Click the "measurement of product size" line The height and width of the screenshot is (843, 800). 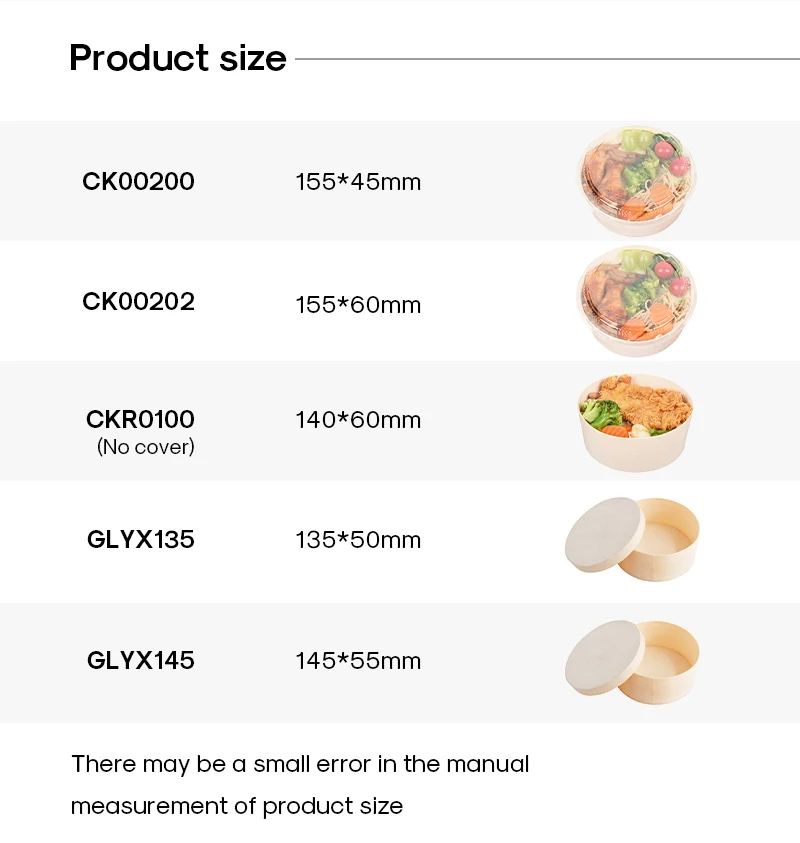click(237, 806)
